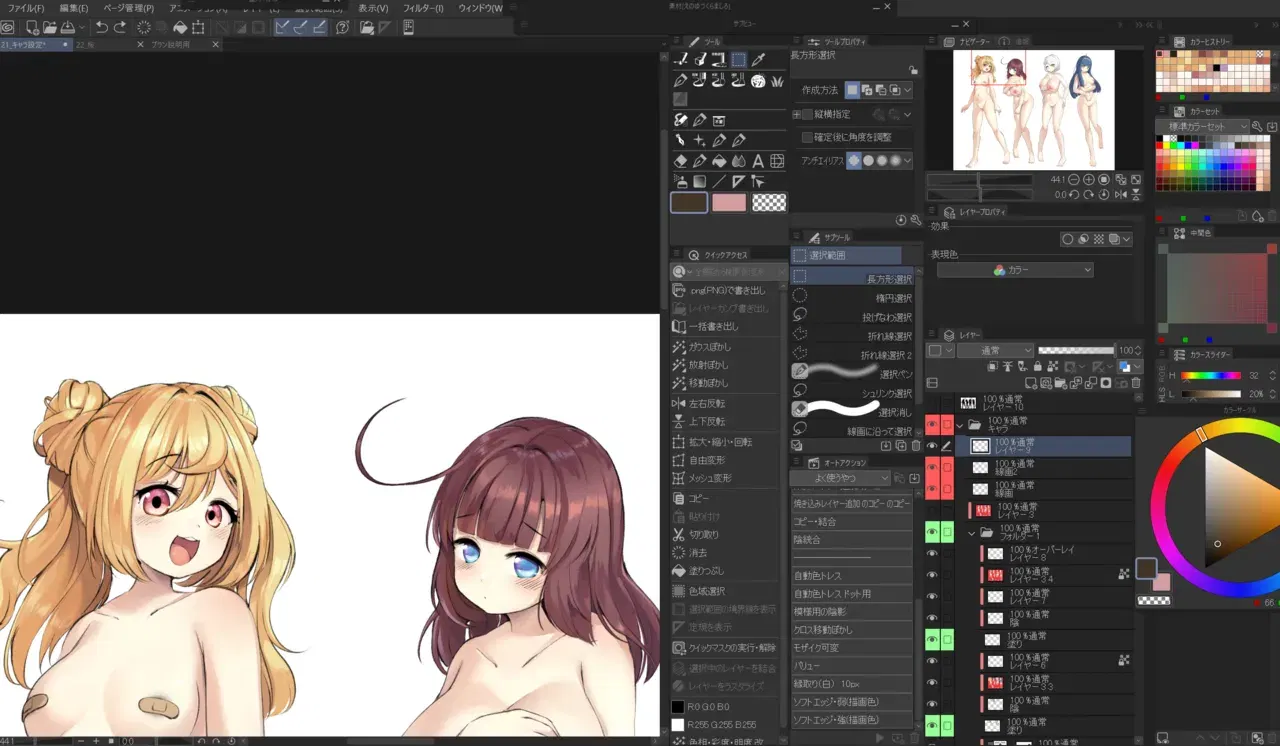Click the 切り取り cut command in Quick Access
This screenshot has width=1280, height=746.
tap(726, 534)
